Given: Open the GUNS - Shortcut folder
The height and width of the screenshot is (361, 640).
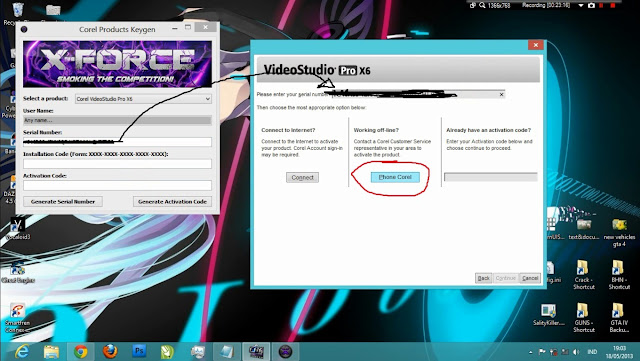Looking at the screenshot, I should point(583,317).
